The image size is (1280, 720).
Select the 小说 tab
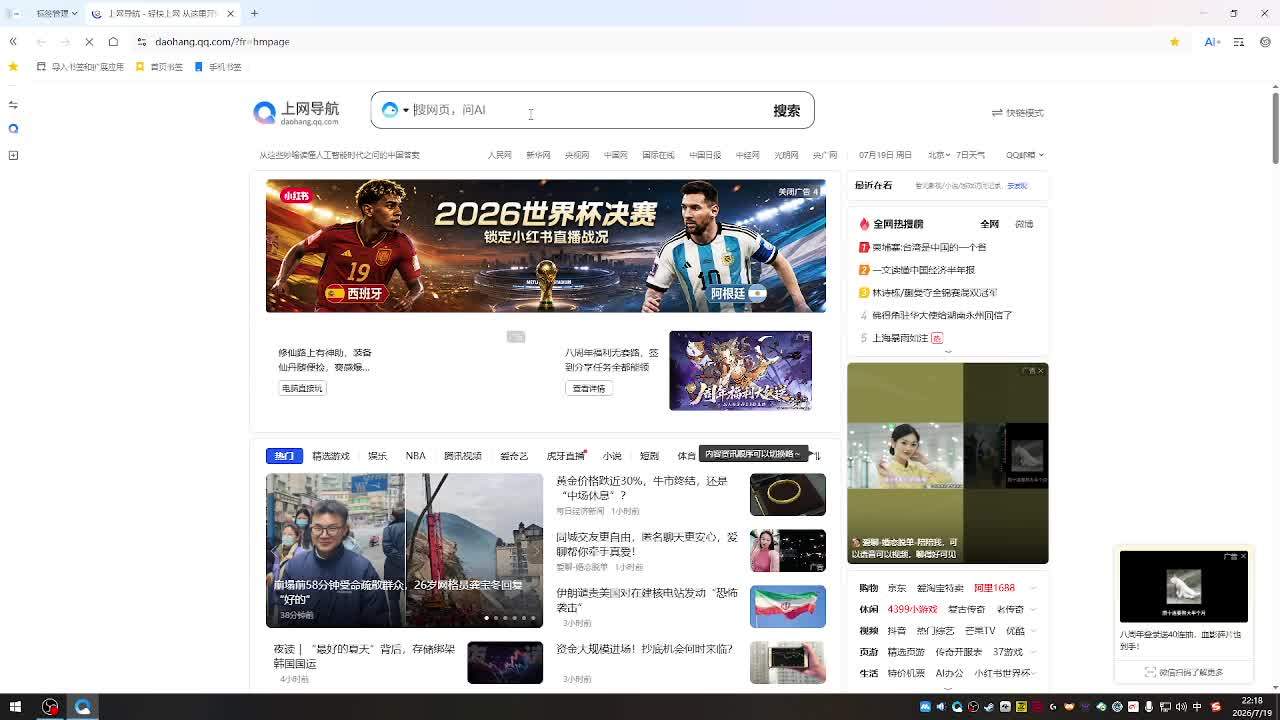(612, 456)
